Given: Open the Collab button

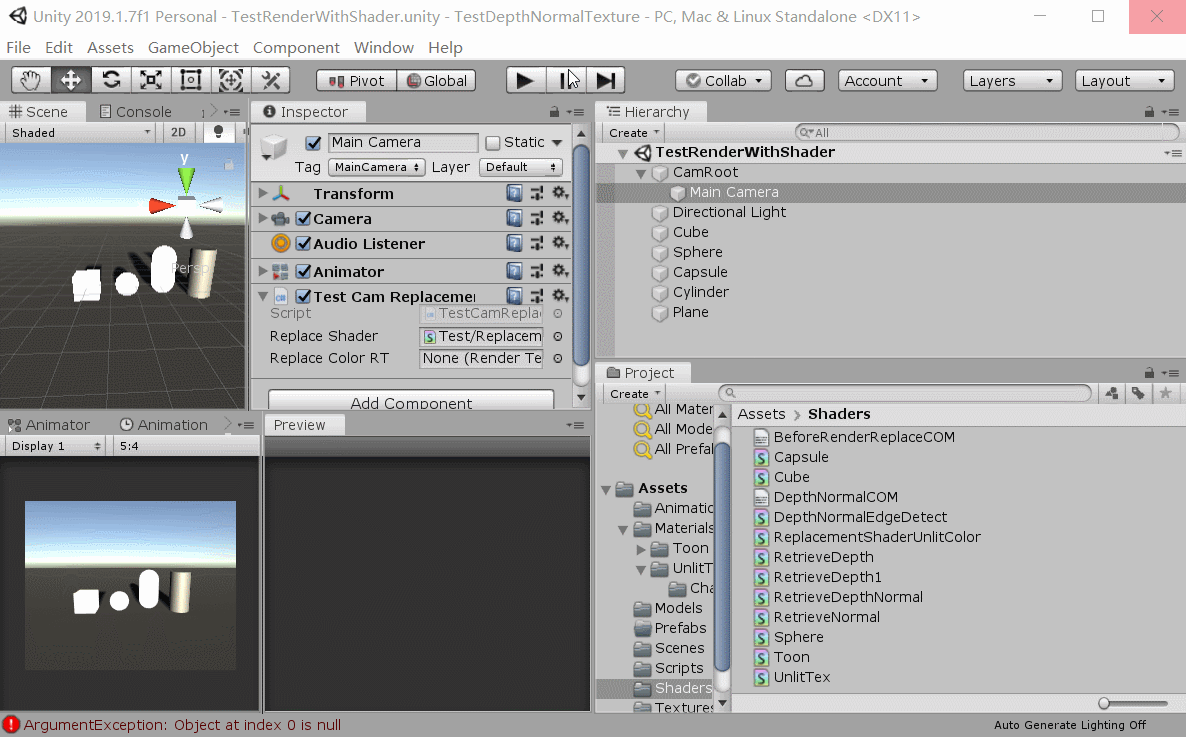Looking at the screenshot, I should (724, 81).
